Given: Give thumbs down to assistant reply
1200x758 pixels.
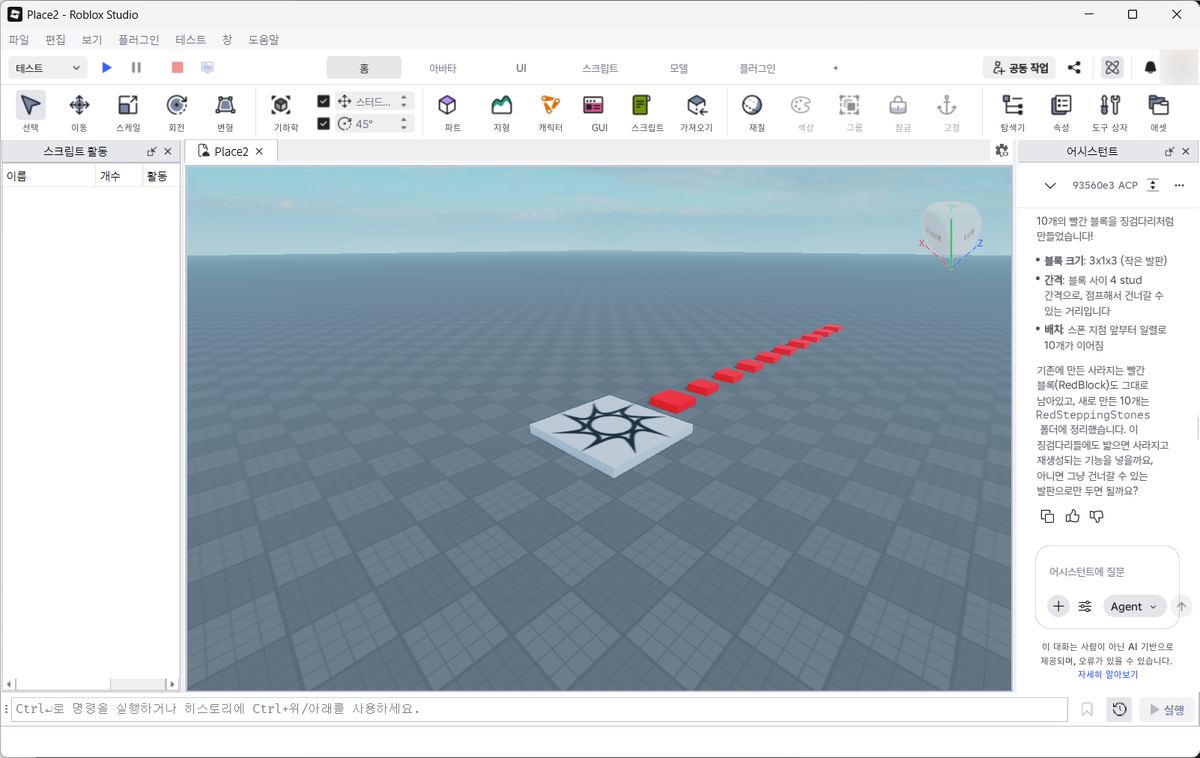Looking at the screenshot, I should coord(1097,516).
